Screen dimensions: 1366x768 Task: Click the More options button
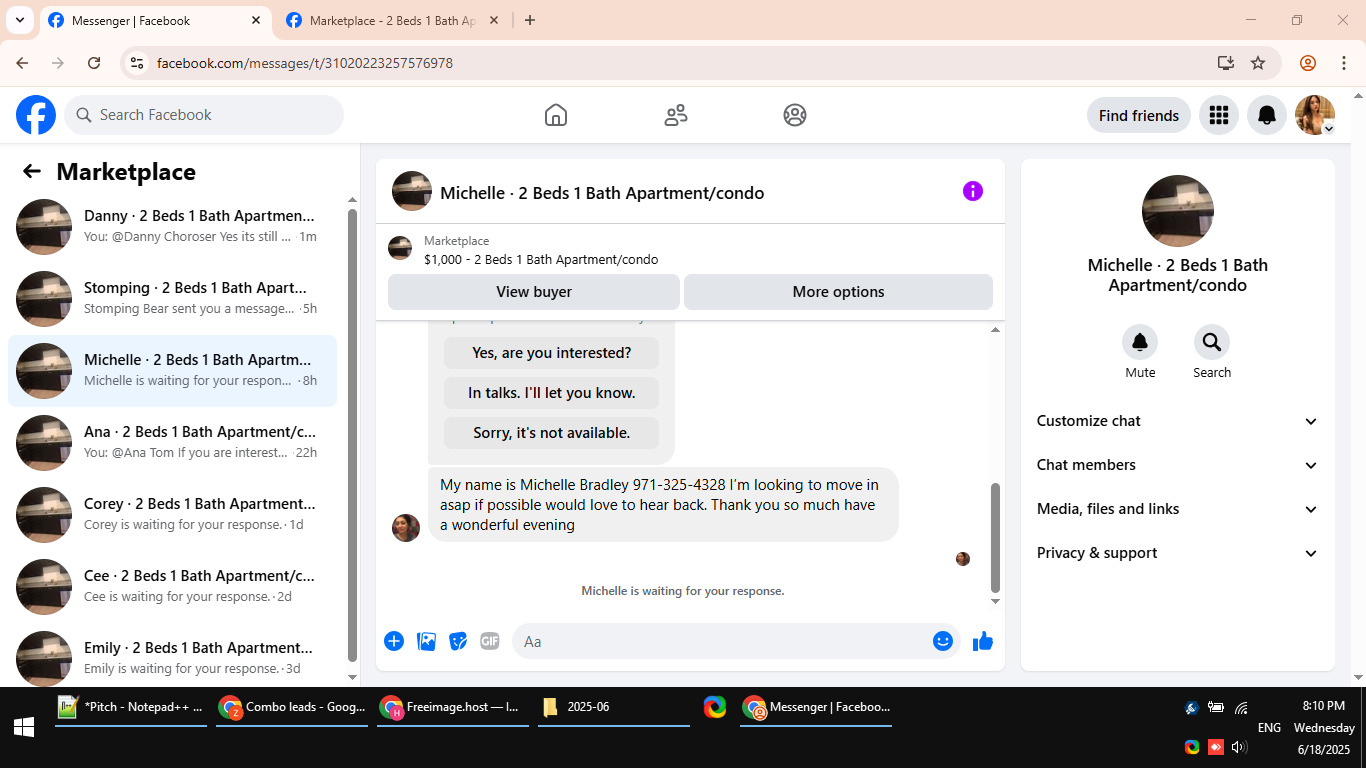coord(838,292)
